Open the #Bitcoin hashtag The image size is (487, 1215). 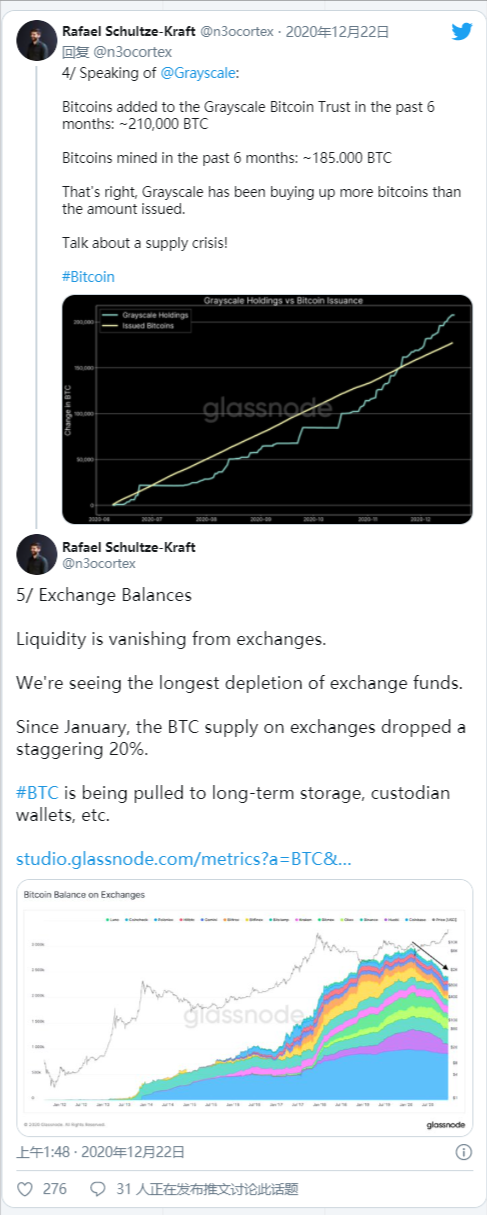pyautogui.click(x=86, y=274)
